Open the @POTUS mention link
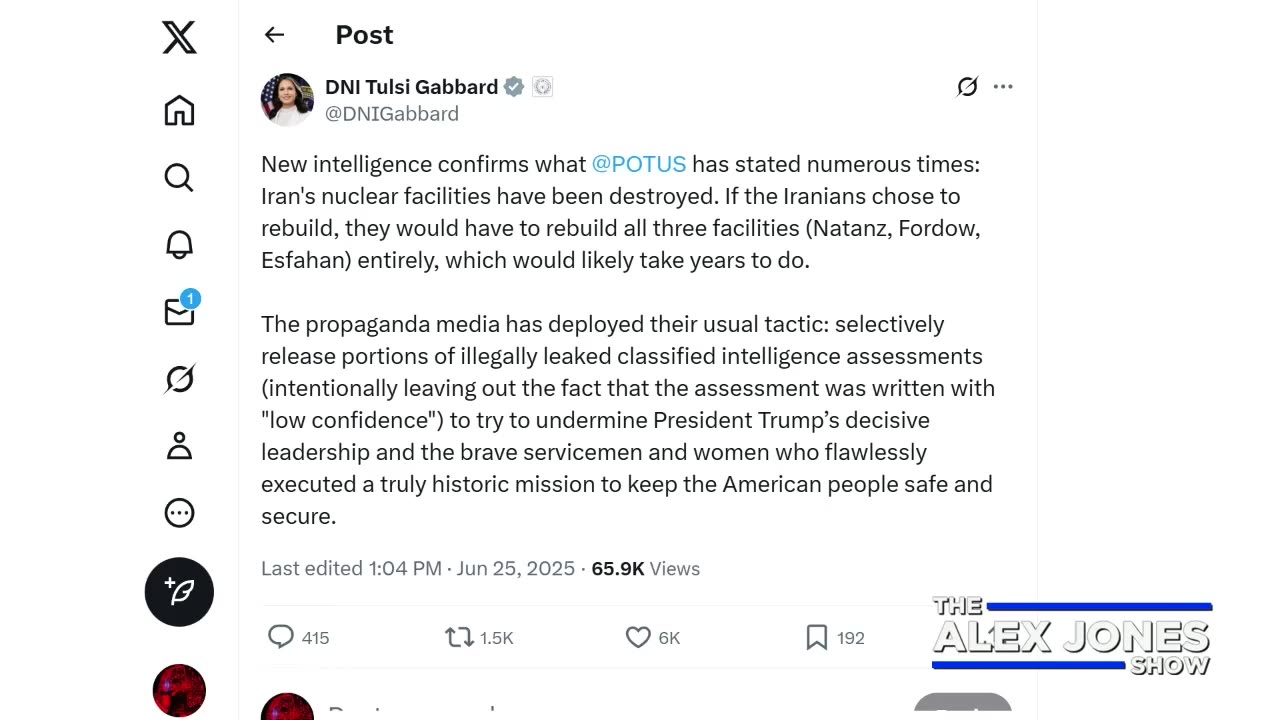This screenshot has width=1280, height=720. coord(638,164)
